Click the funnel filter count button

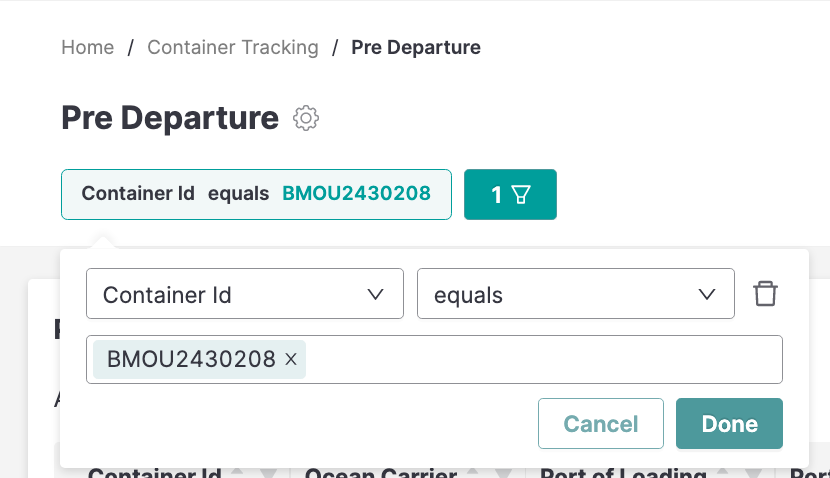click(x=510, y=195)
